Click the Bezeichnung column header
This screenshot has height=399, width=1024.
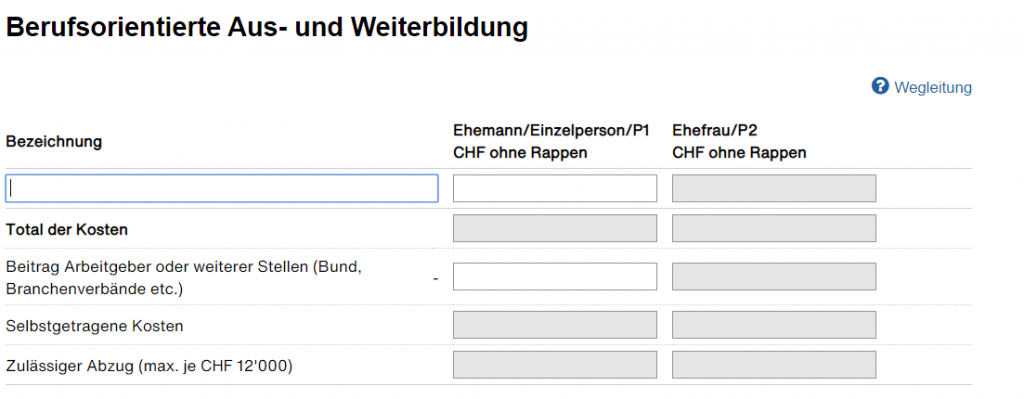point(54,141)
